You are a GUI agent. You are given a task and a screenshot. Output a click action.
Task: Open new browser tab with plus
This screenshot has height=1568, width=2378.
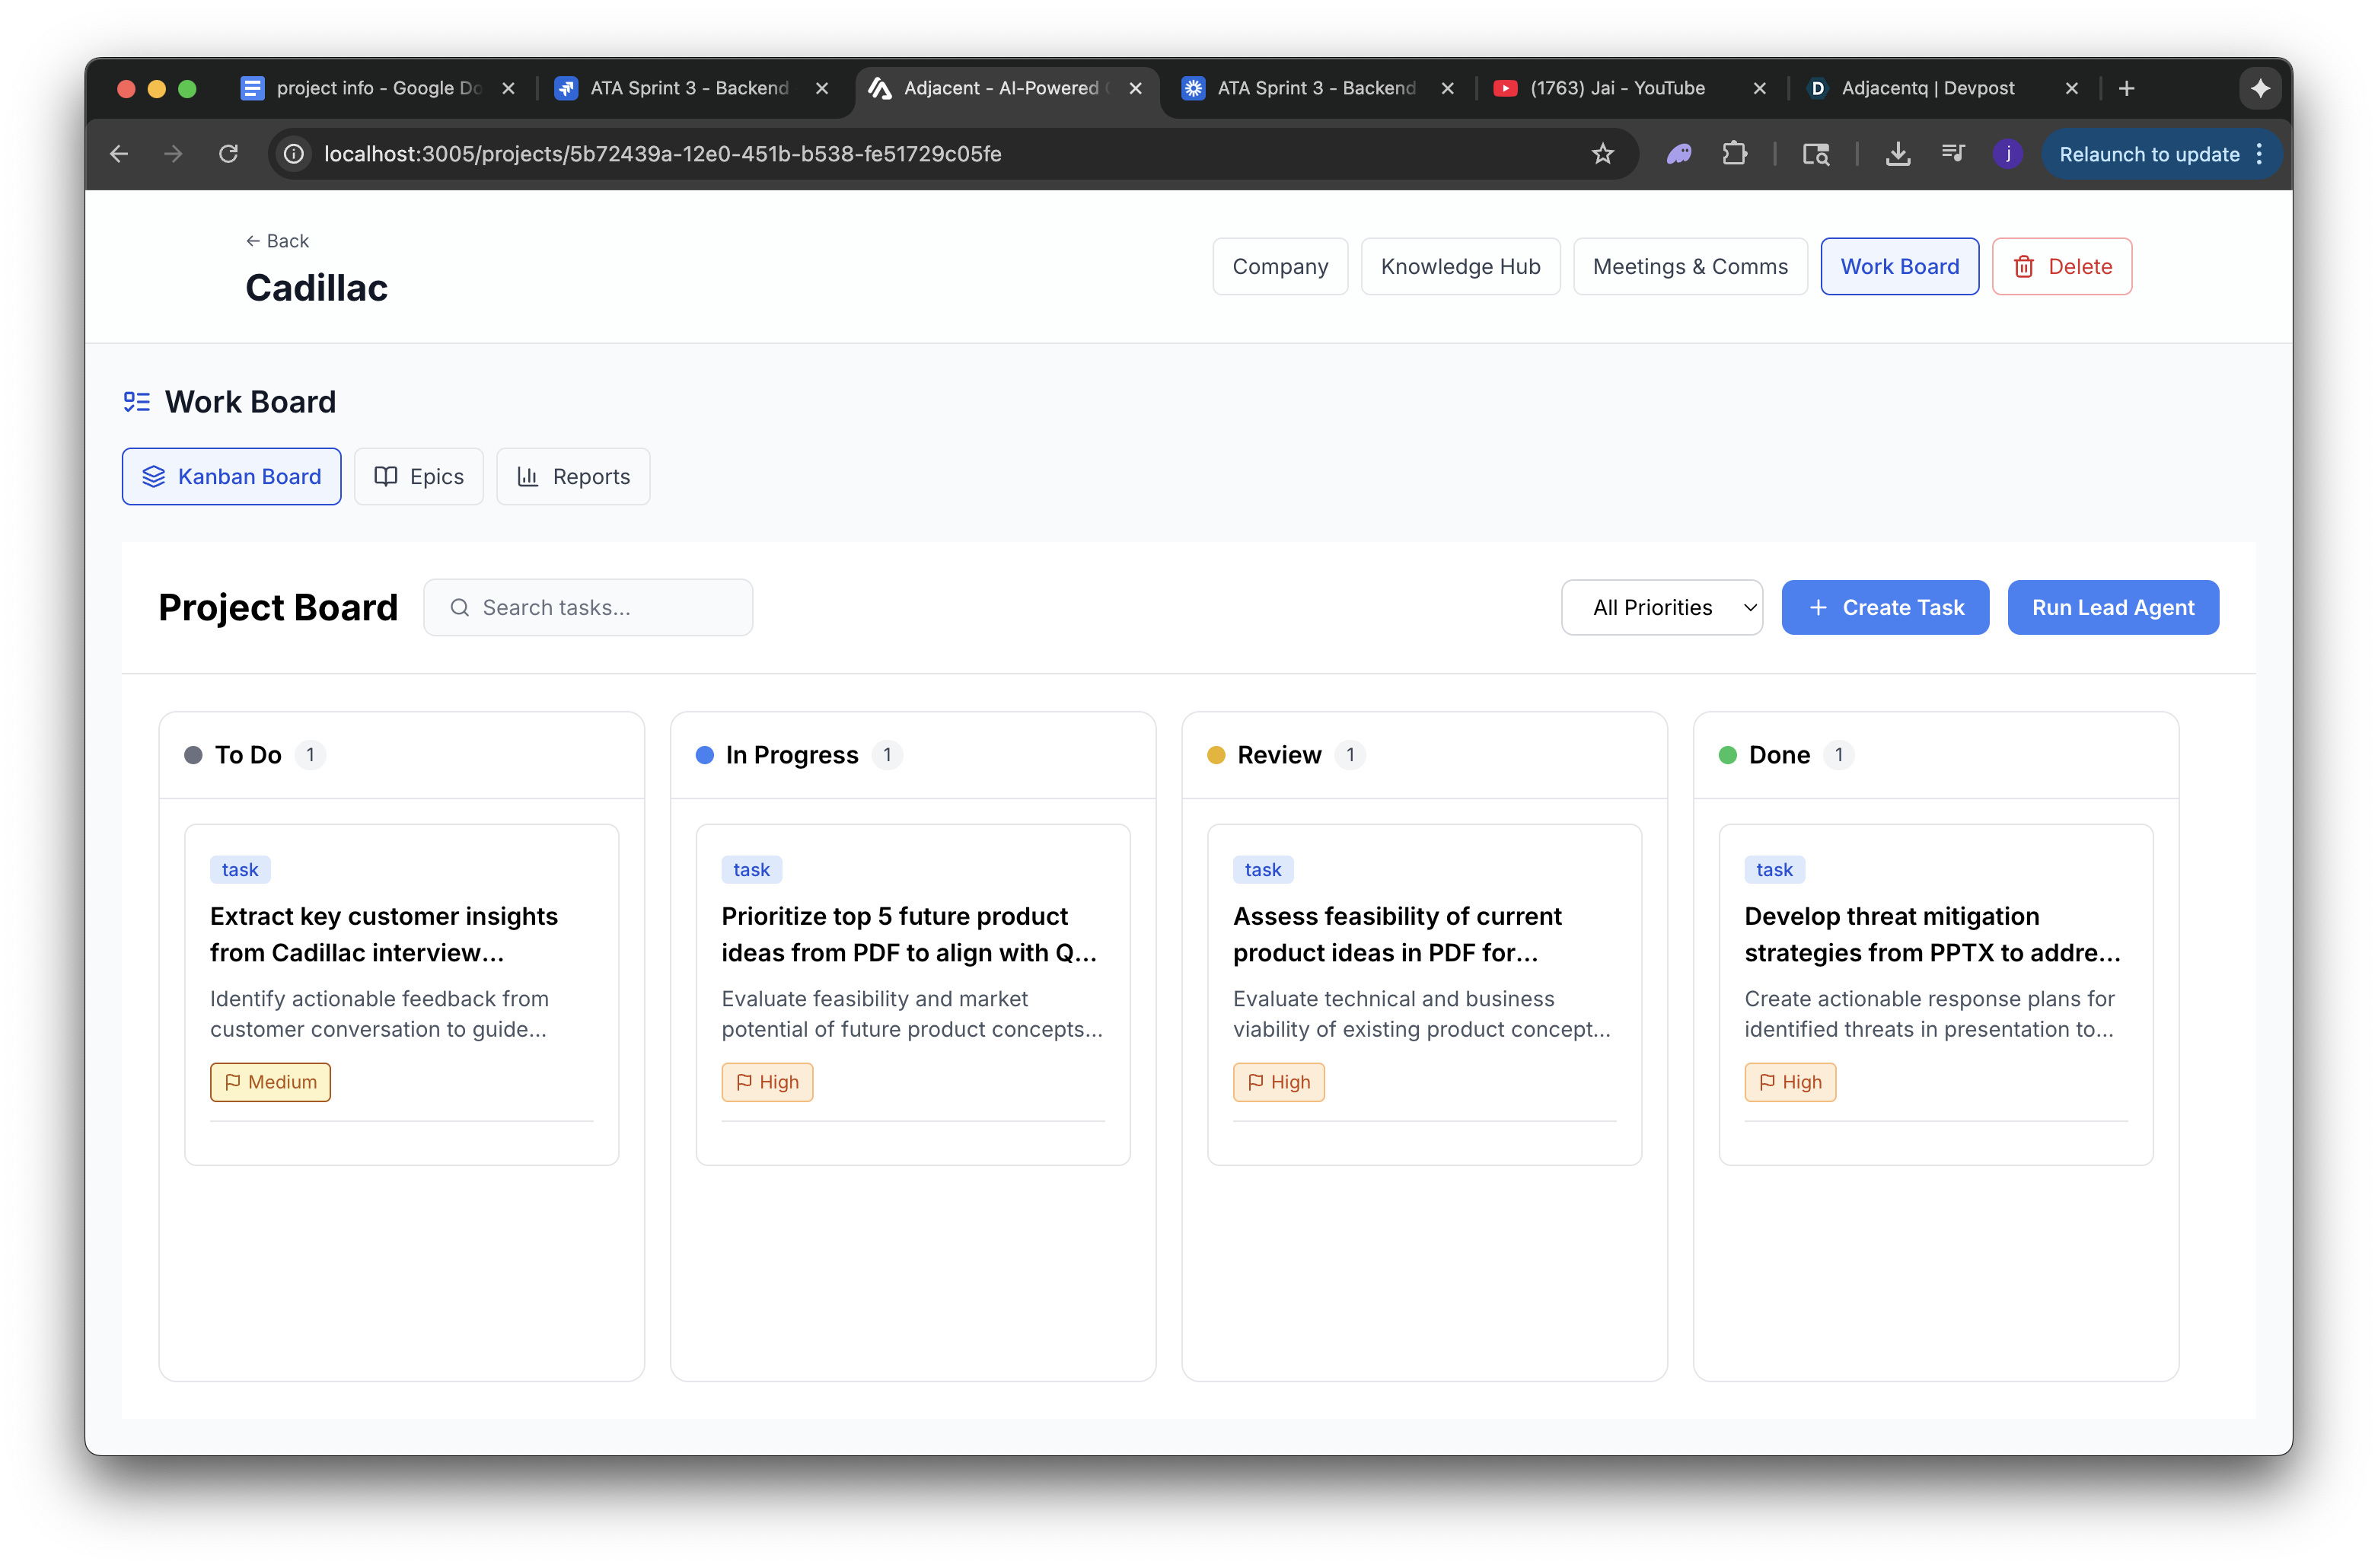[2126, 88]
